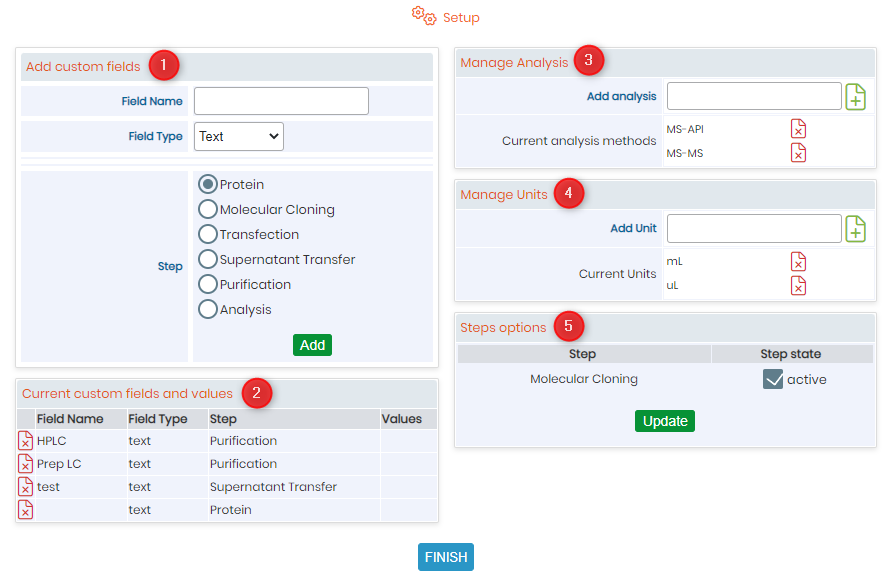Click into the Add analysis text box

(x=754, y=96)
